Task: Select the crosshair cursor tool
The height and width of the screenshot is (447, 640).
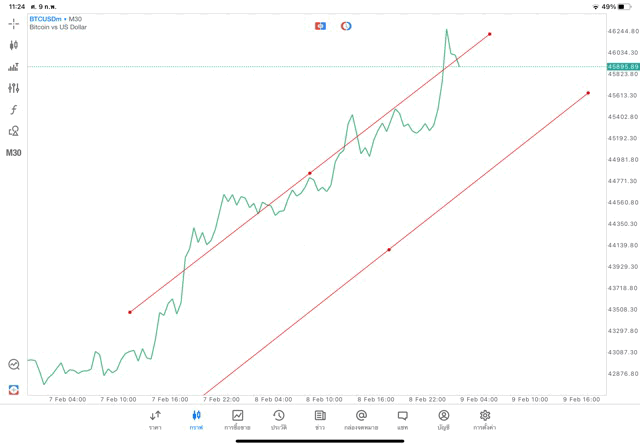Action: tap(13, 23)
